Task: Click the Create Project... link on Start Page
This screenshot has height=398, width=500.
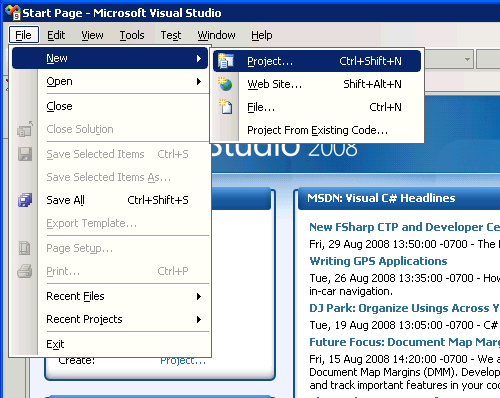Action: click(x=183, y=361)
